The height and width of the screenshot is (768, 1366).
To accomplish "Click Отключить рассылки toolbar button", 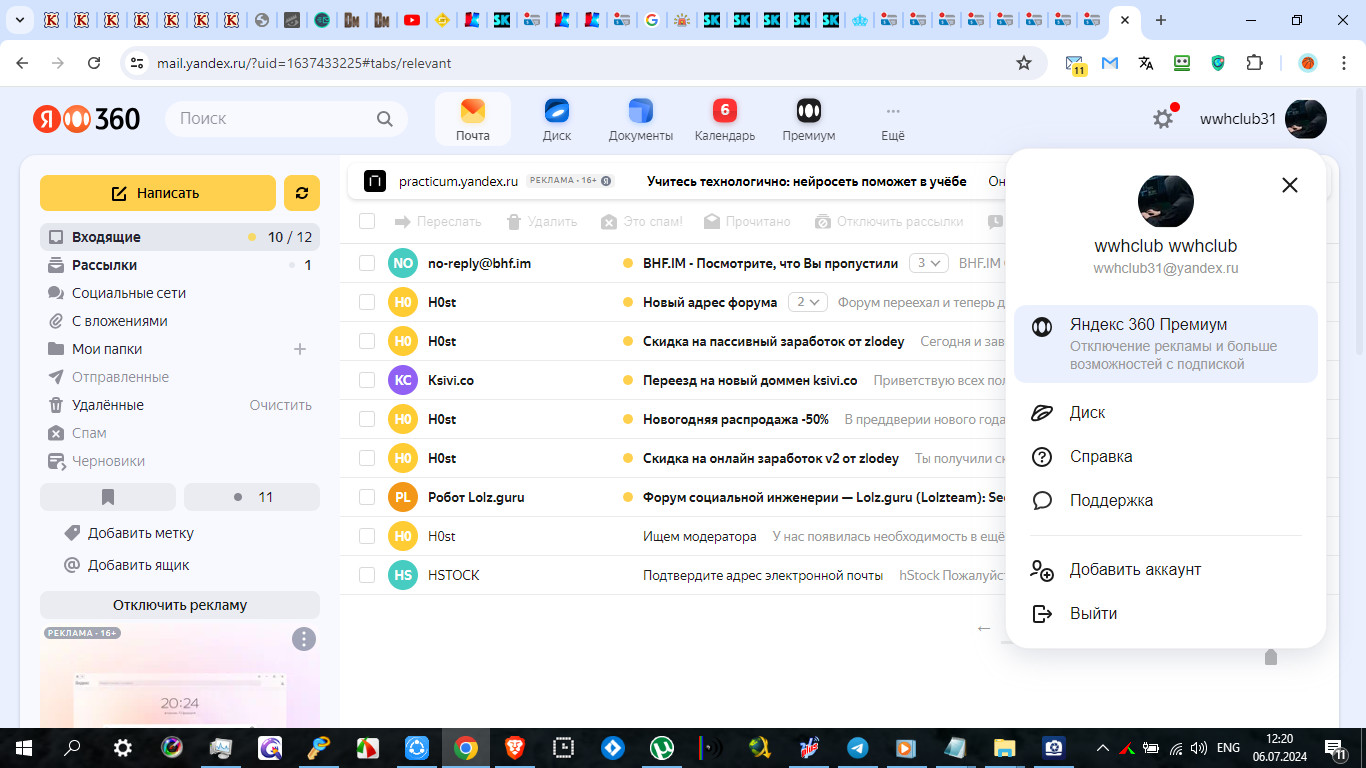I will click(x=889, y=221).
